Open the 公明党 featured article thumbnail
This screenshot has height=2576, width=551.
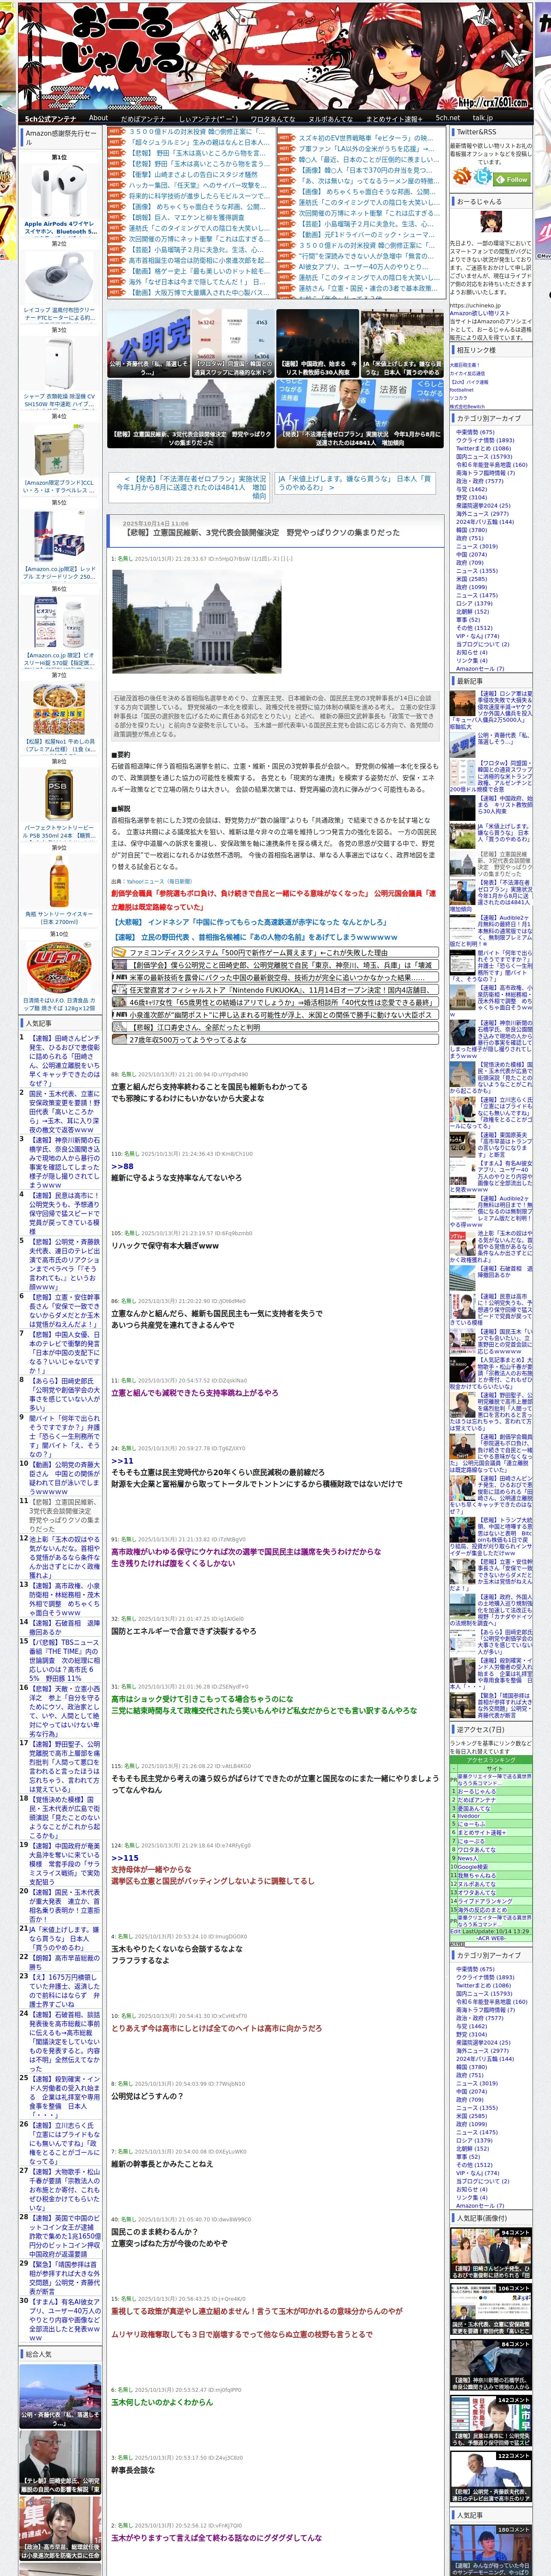point(149,343)
